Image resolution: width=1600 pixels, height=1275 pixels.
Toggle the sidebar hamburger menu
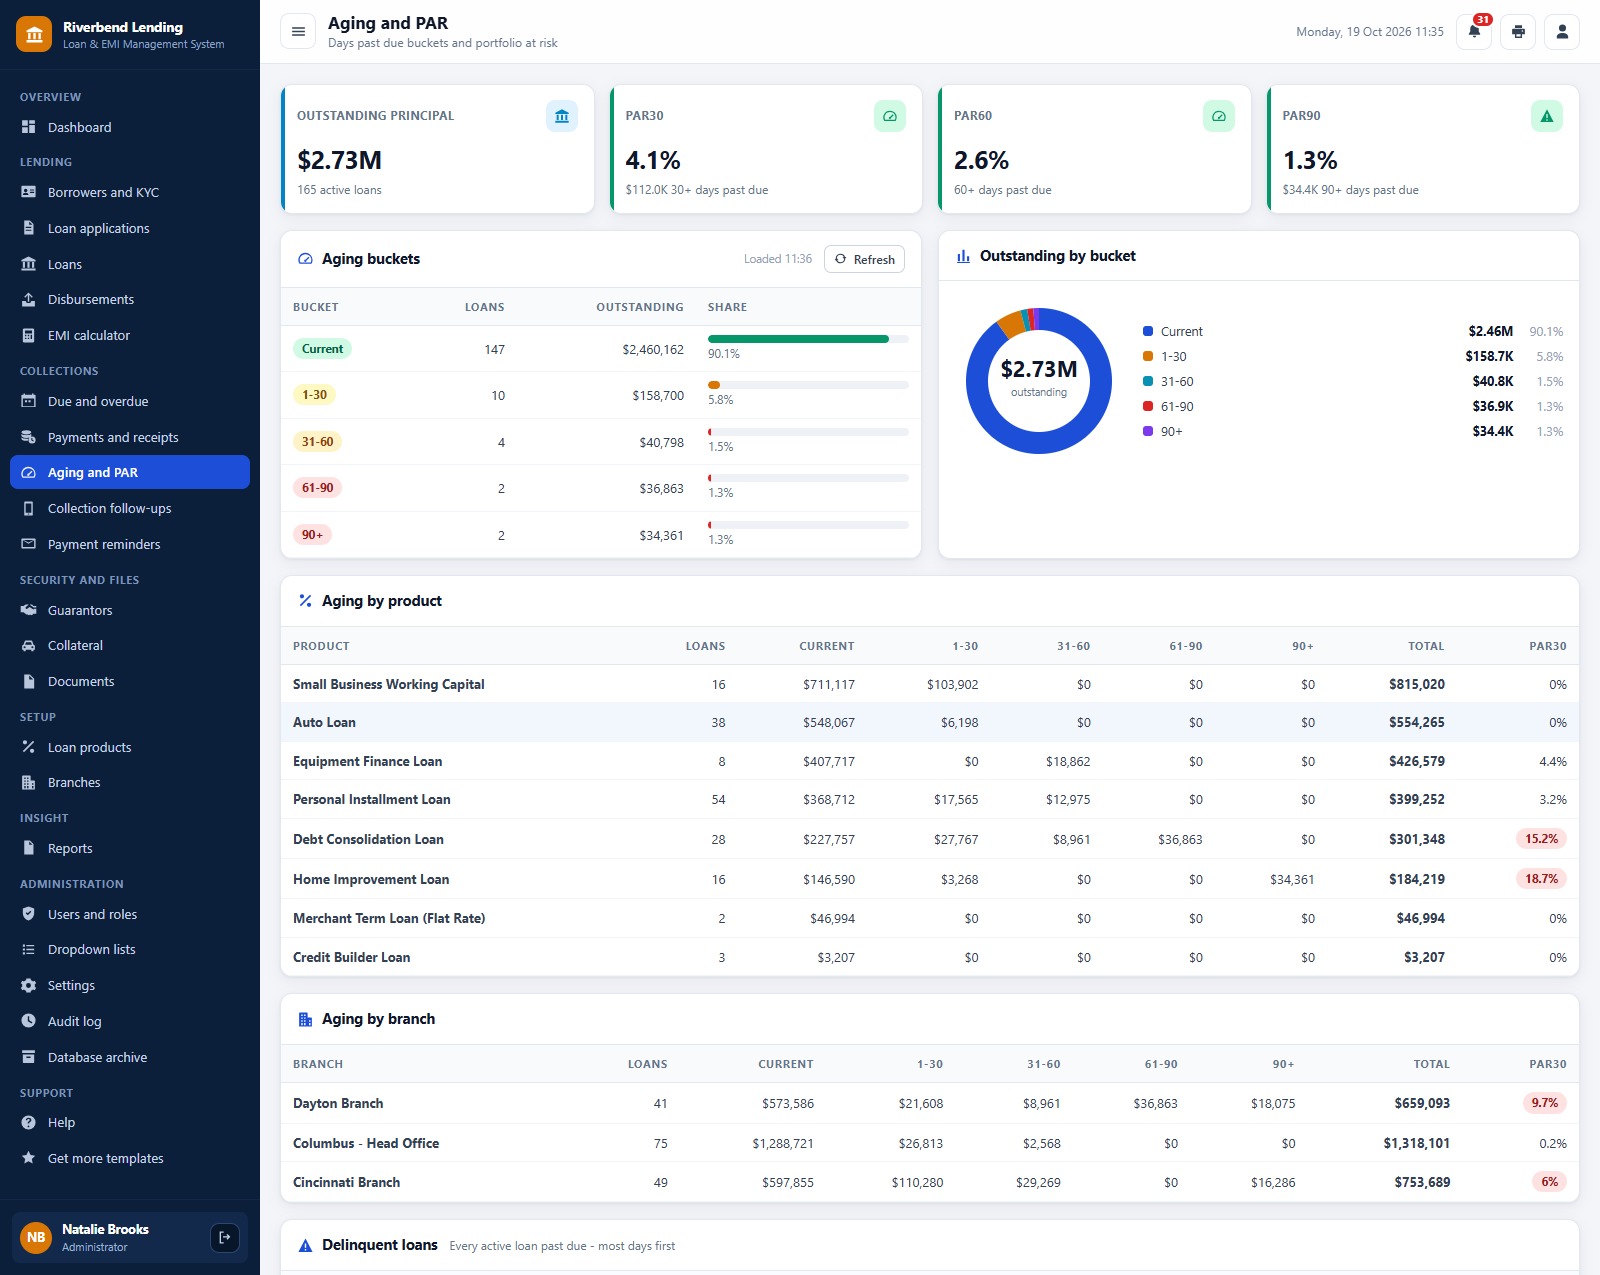tap(298, 32)
